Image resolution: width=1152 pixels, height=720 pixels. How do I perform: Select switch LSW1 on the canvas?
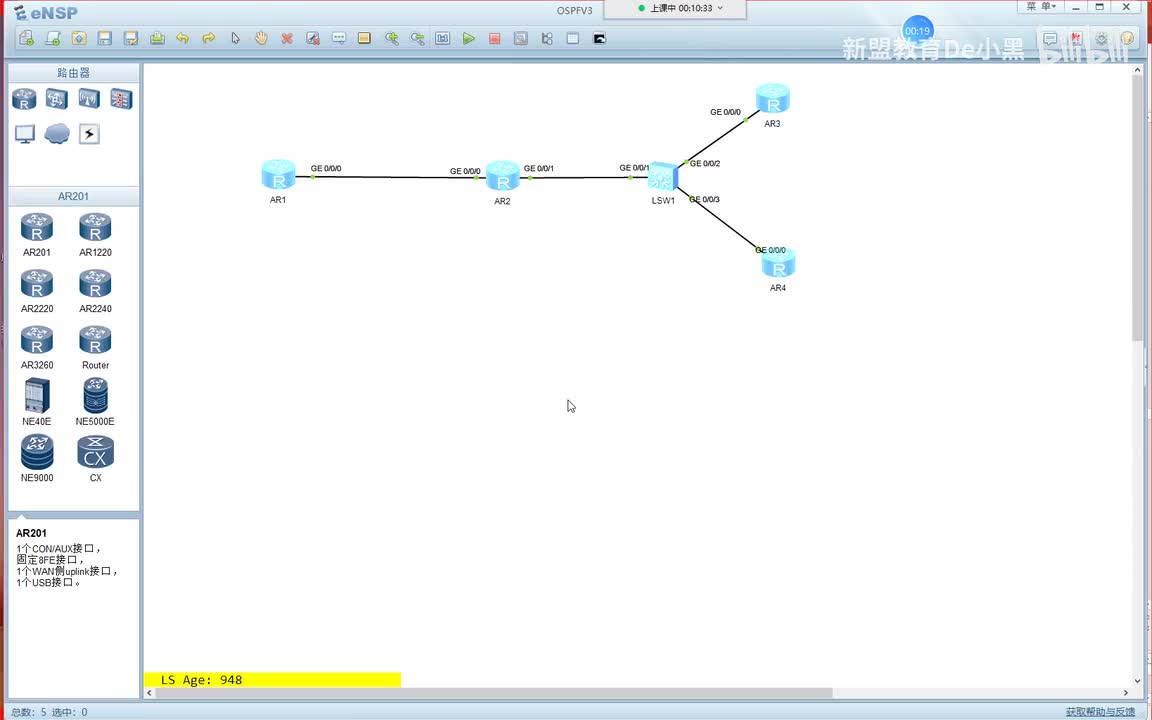coord(663,176)
